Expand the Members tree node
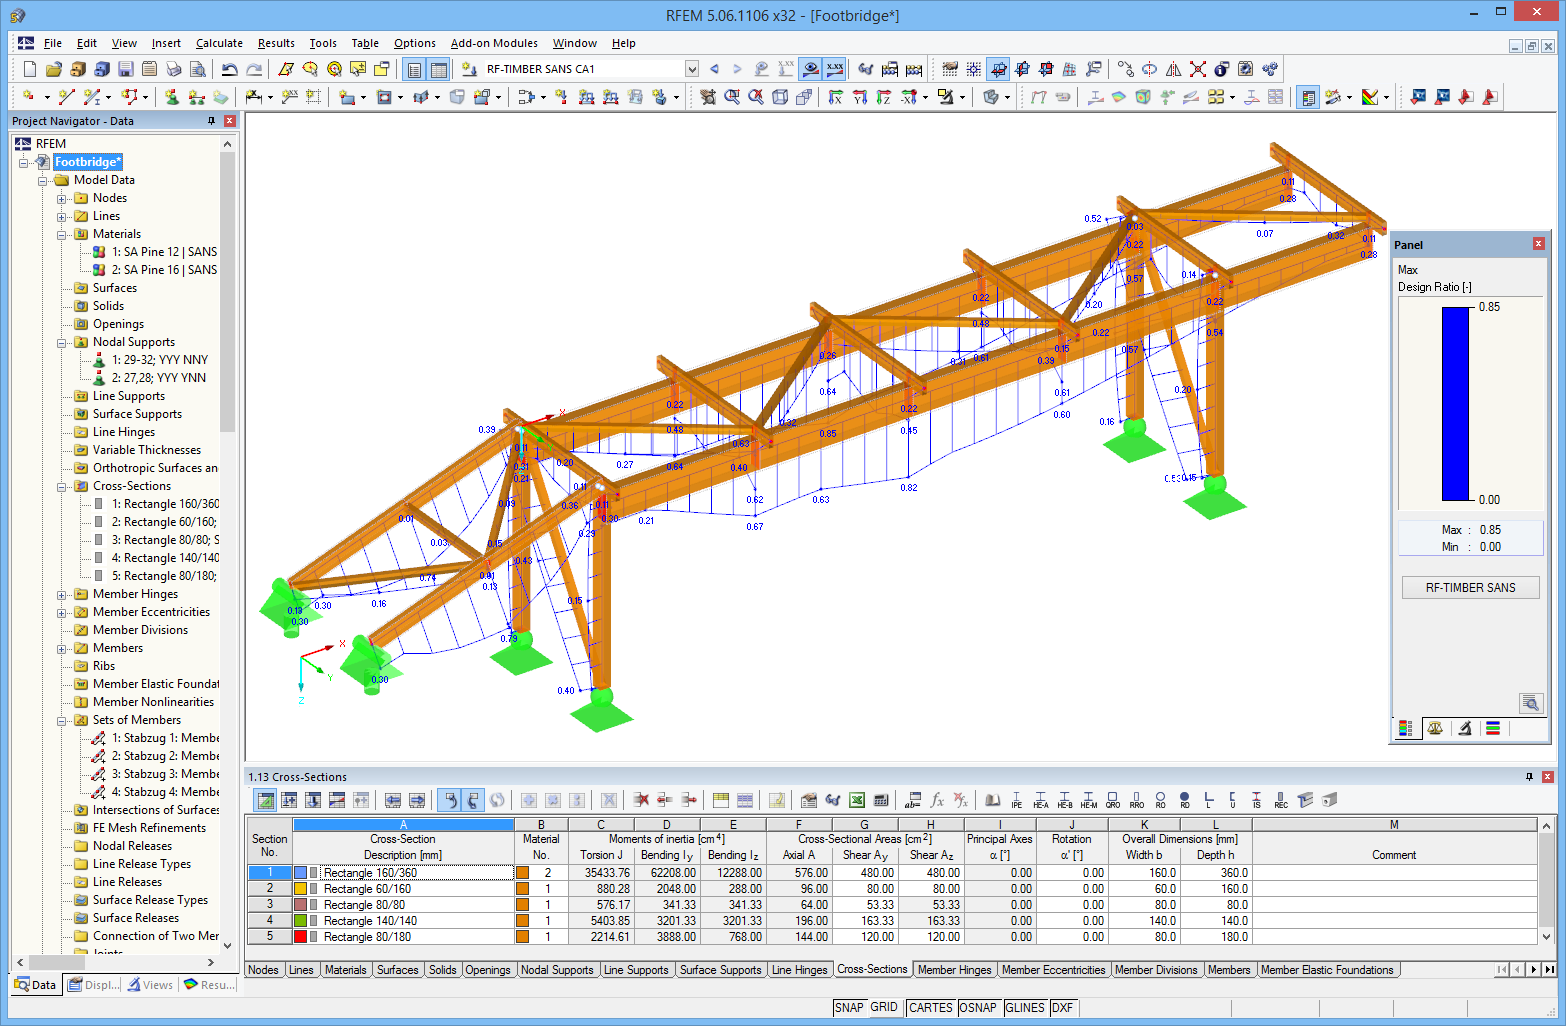Screen dimensions: 1566x1026 click(x=62, y=647)
